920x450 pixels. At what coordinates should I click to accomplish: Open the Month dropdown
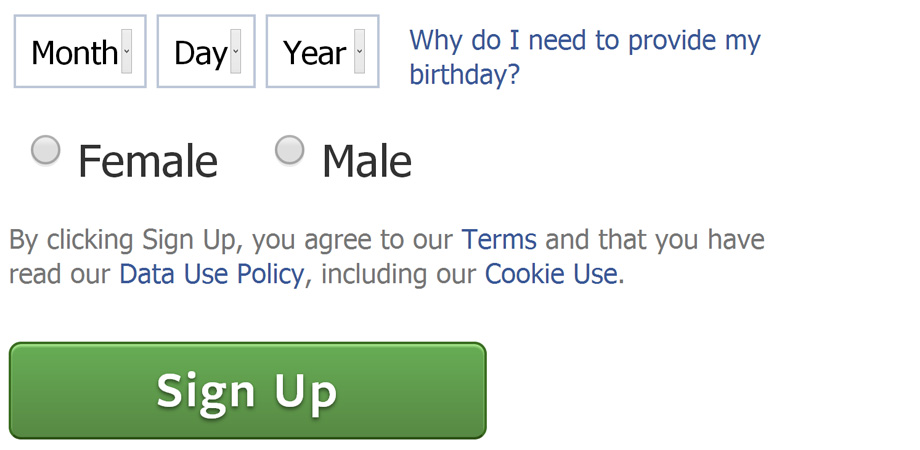point(80,52)
